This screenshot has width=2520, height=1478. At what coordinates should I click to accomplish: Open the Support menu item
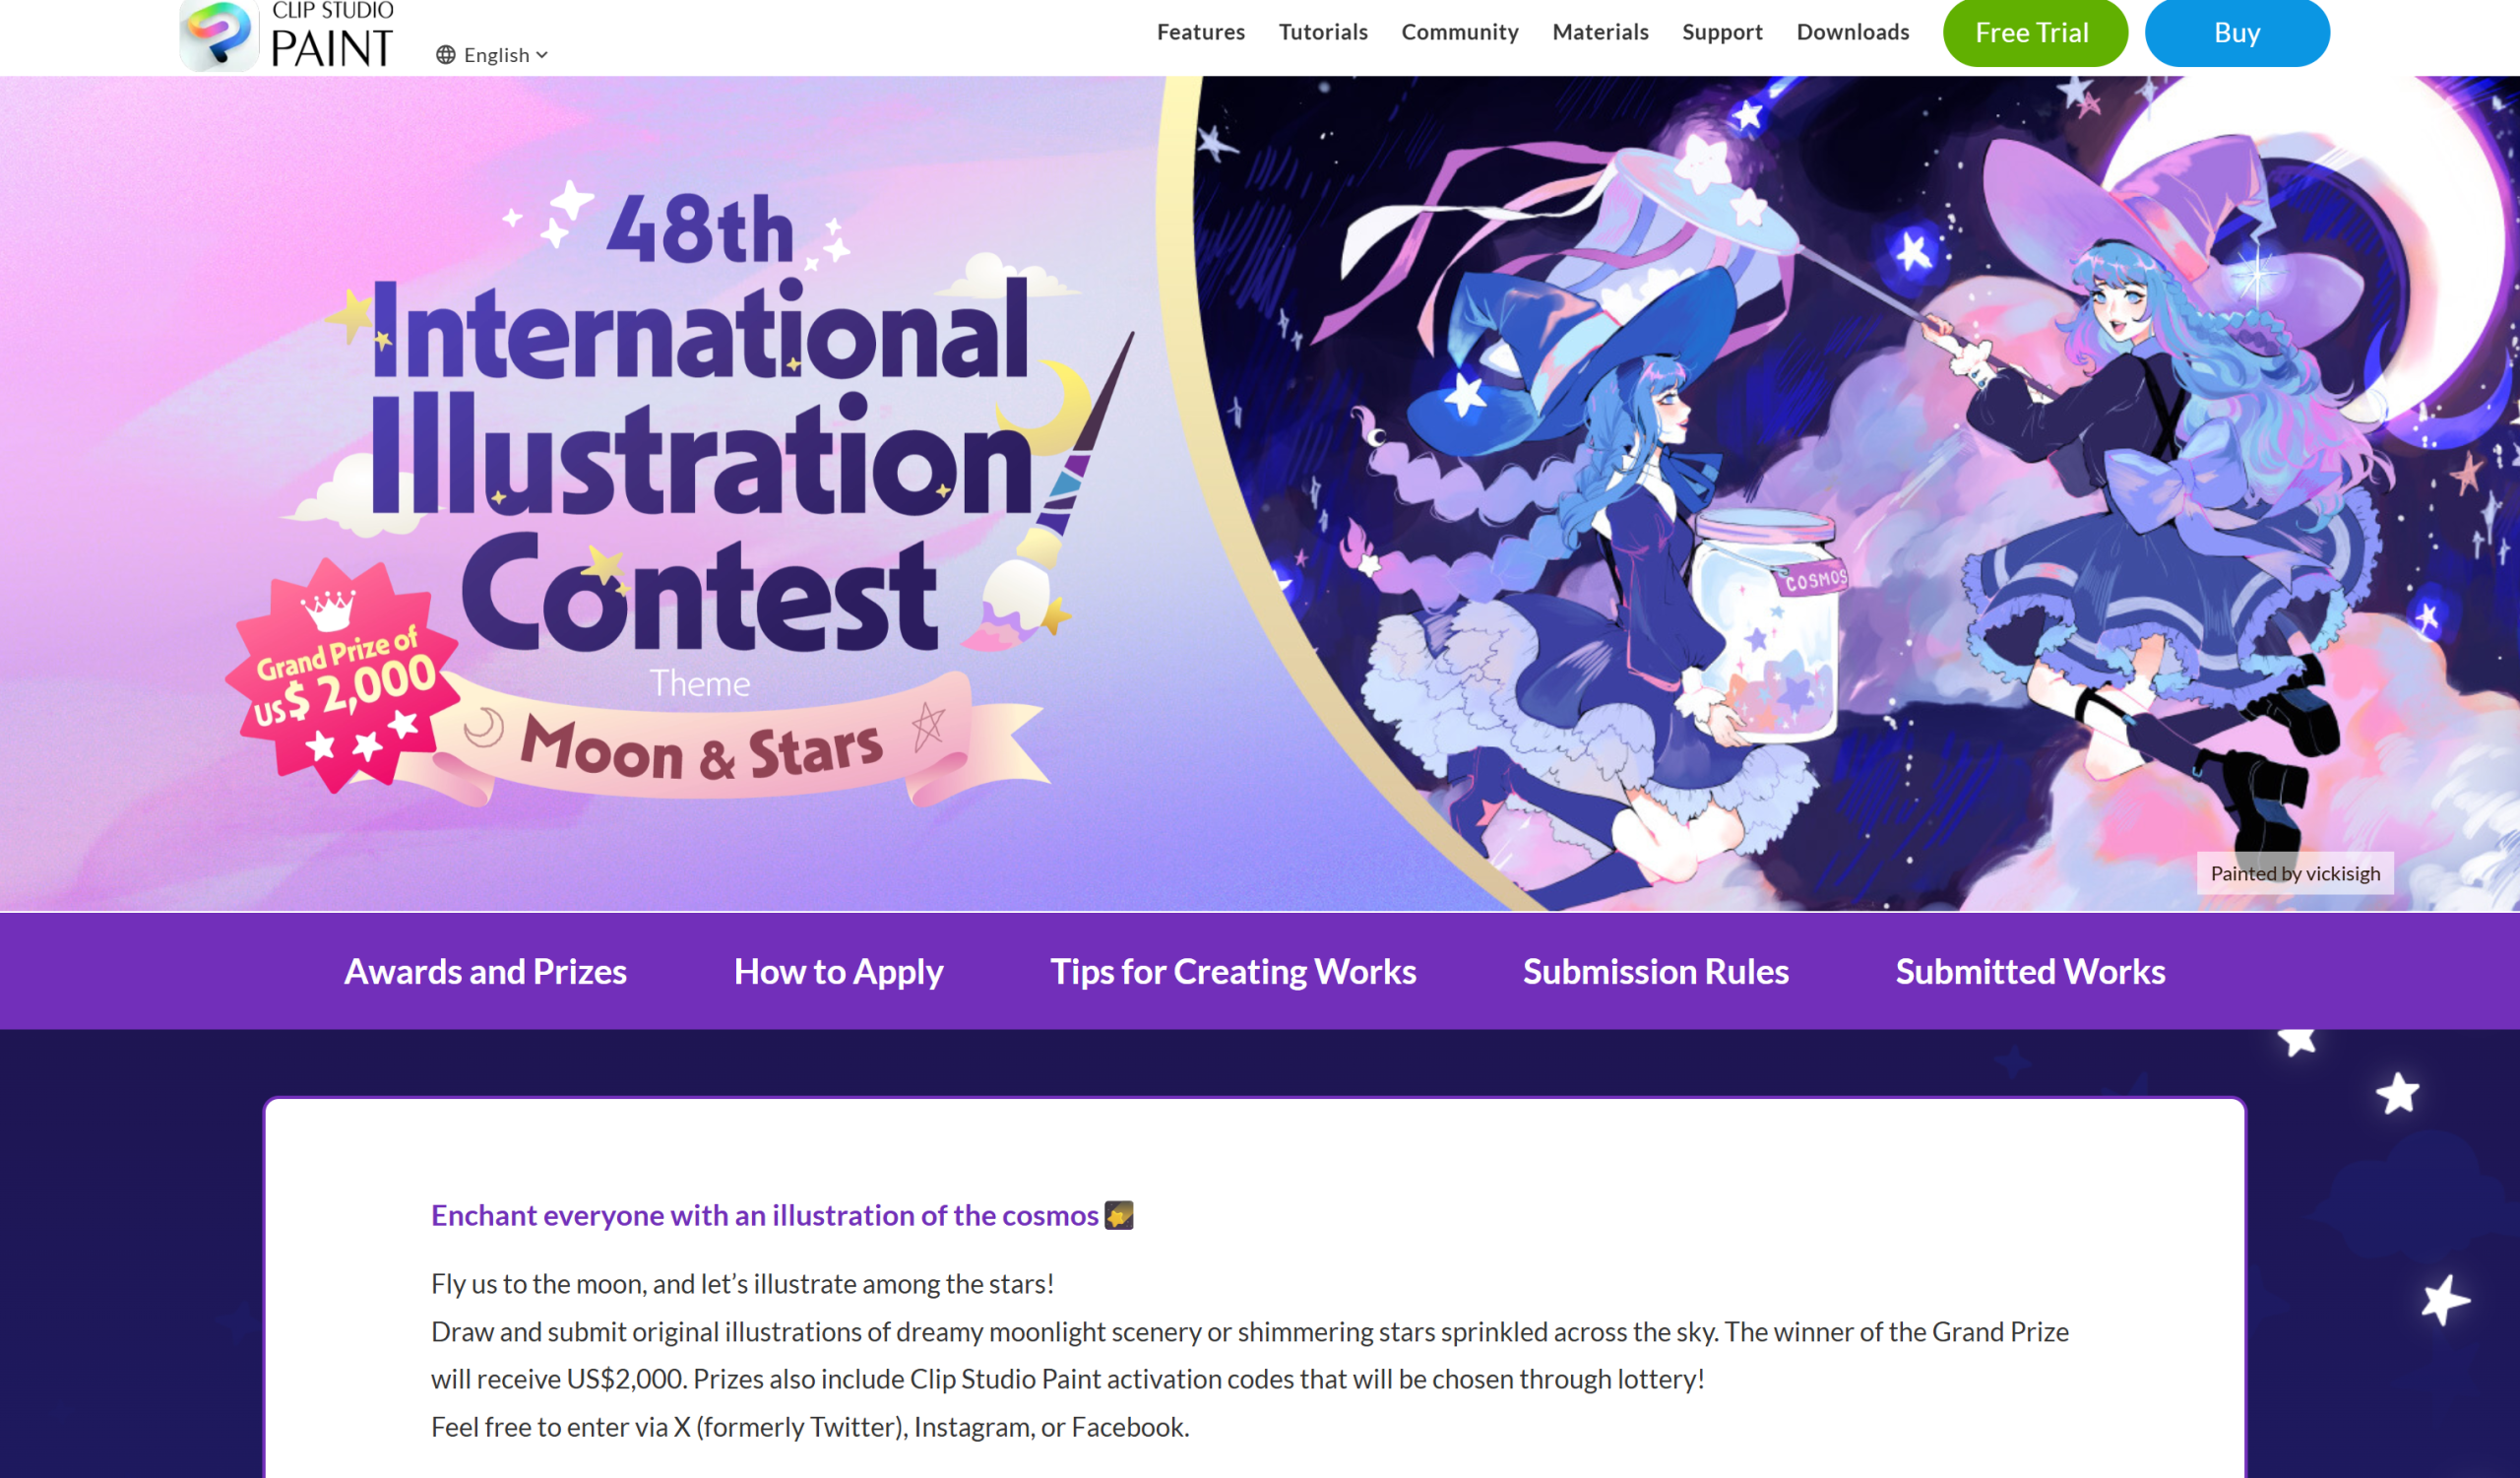tap(1722, 32)
